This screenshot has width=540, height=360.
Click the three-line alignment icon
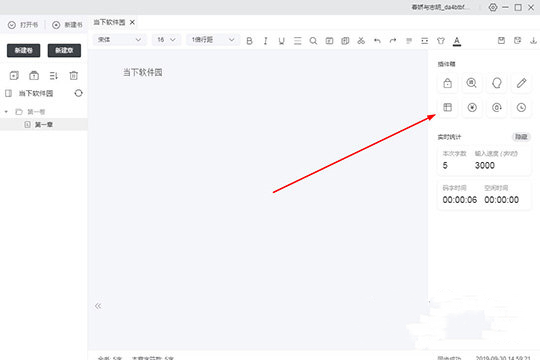point(298,41)
